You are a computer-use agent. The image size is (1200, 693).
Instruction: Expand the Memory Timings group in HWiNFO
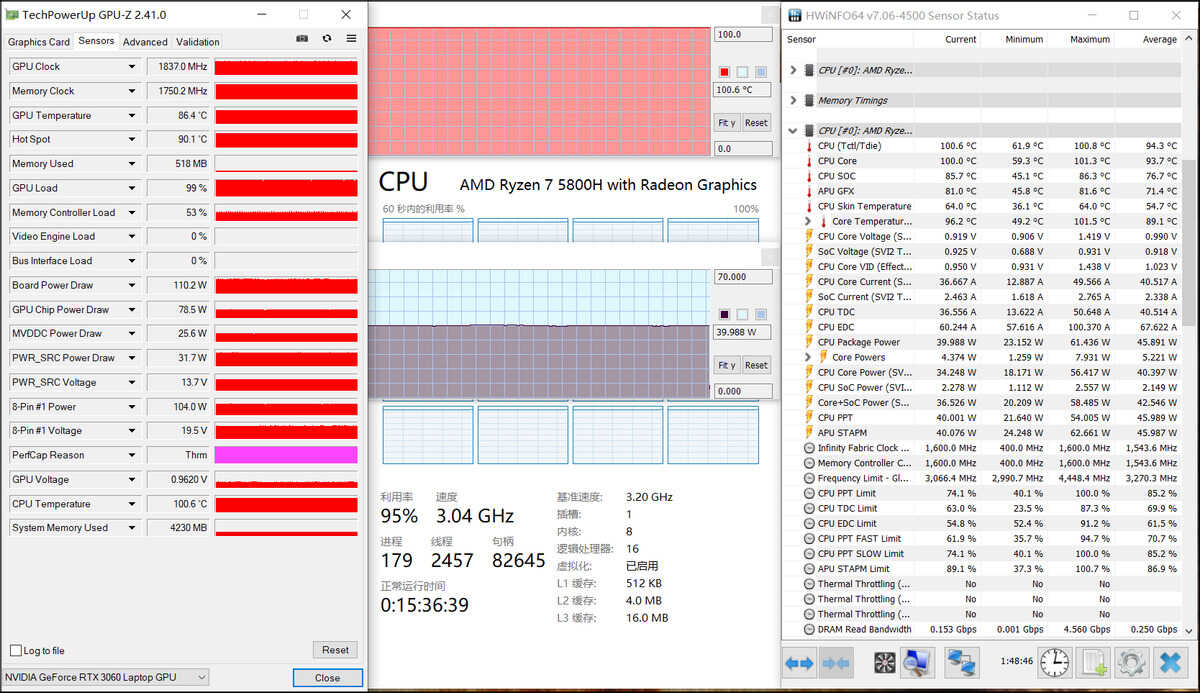point(794,100)
